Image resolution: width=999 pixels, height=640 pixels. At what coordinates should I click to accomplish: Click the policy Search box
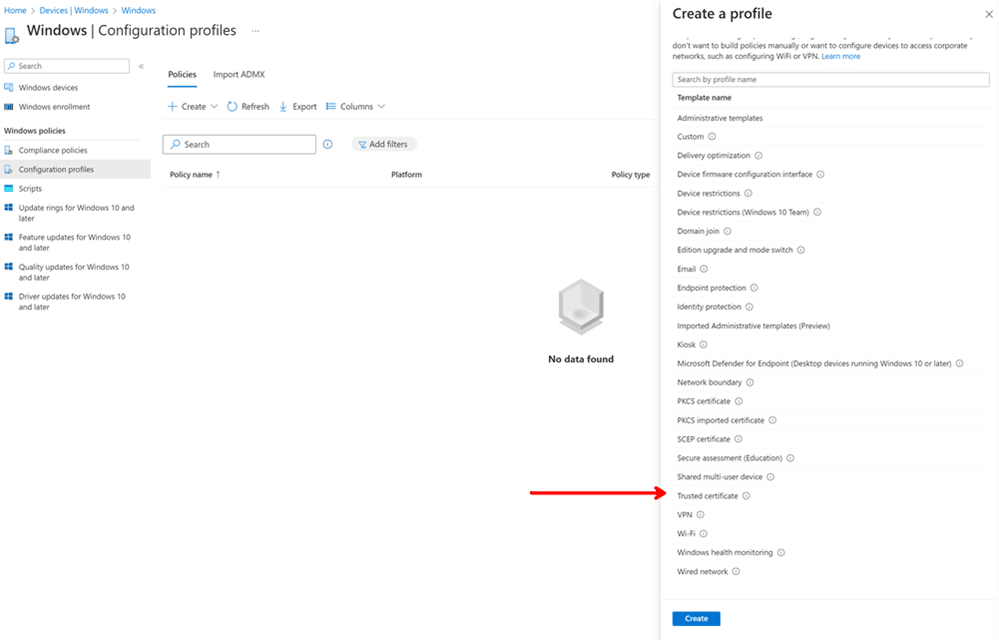(x=240, y=145)
